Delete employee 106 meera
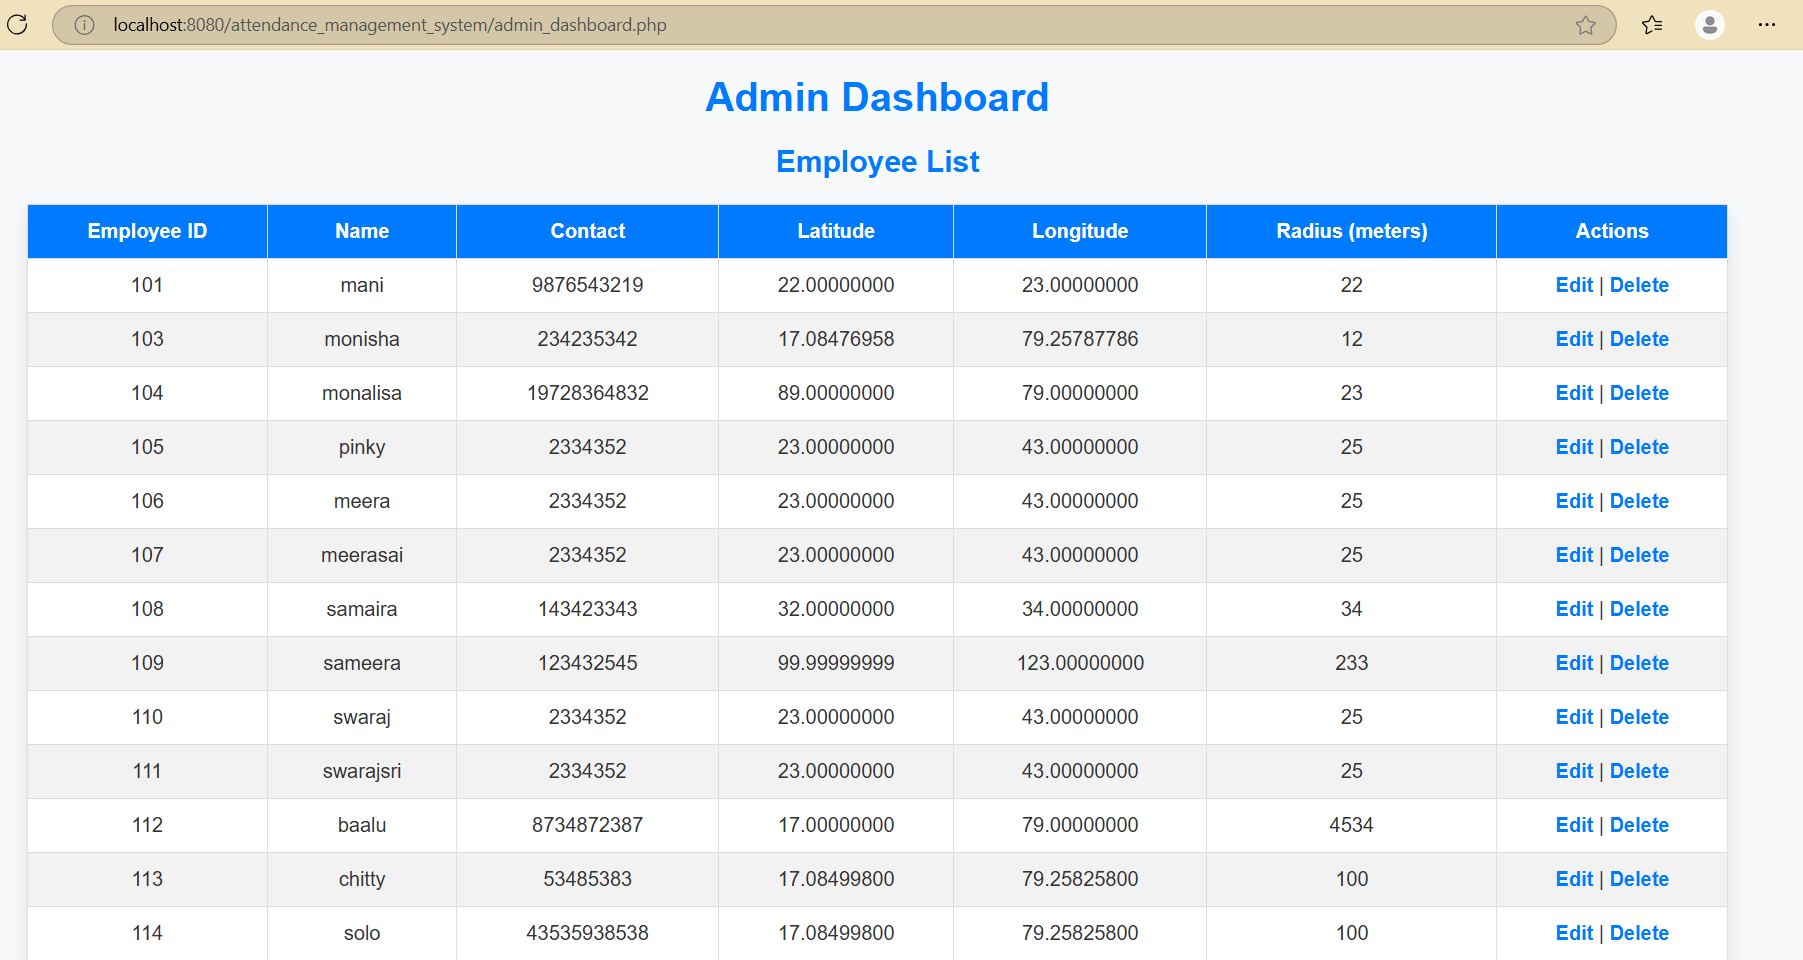1803x960 pixels. (x=1639, y=501)
